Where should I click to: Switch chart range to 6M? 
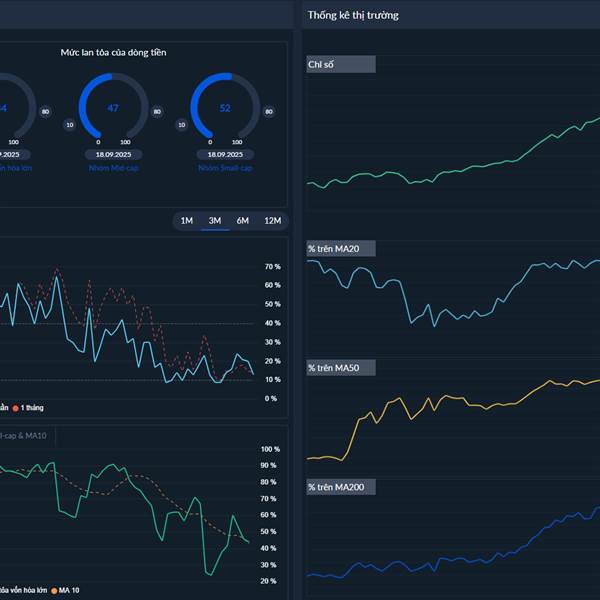pyautogui.click(x=243, y=221)
